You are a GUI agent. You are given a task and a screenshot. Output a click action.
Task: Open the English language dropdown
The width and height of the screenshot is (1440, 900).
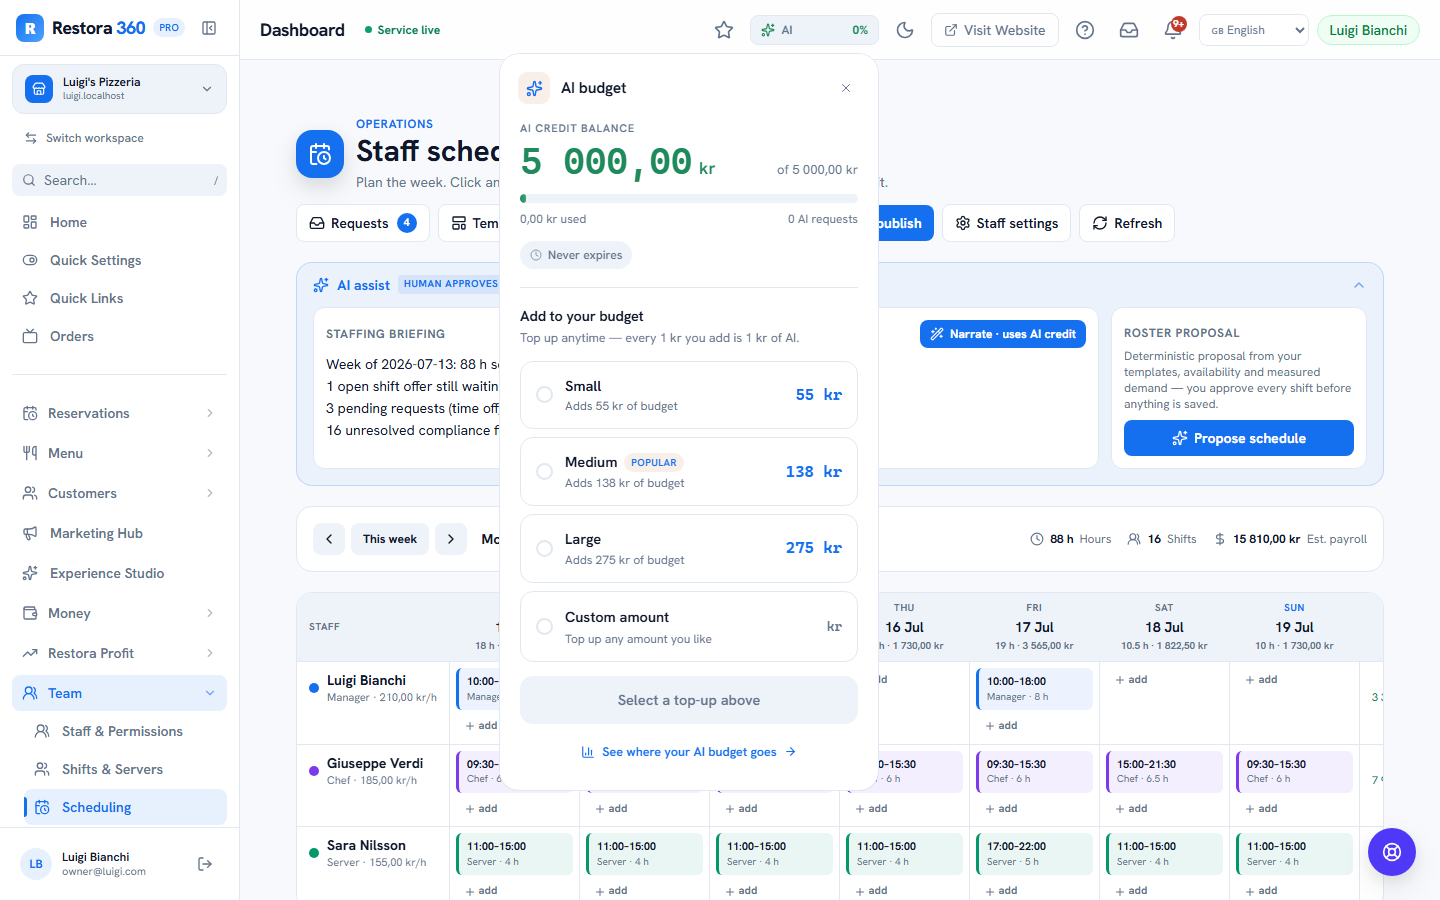click(1253, 30)
